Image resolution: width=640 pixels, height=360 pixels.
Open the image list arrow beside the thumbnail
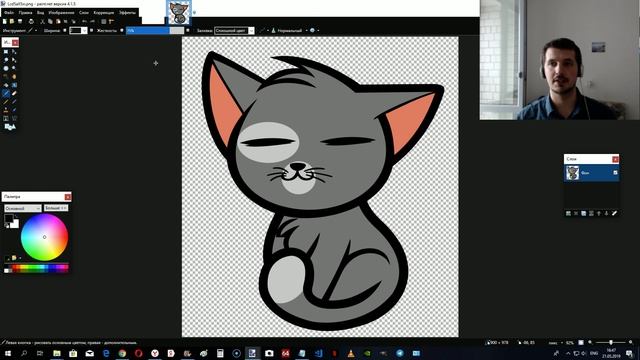(x=194, y=13)
